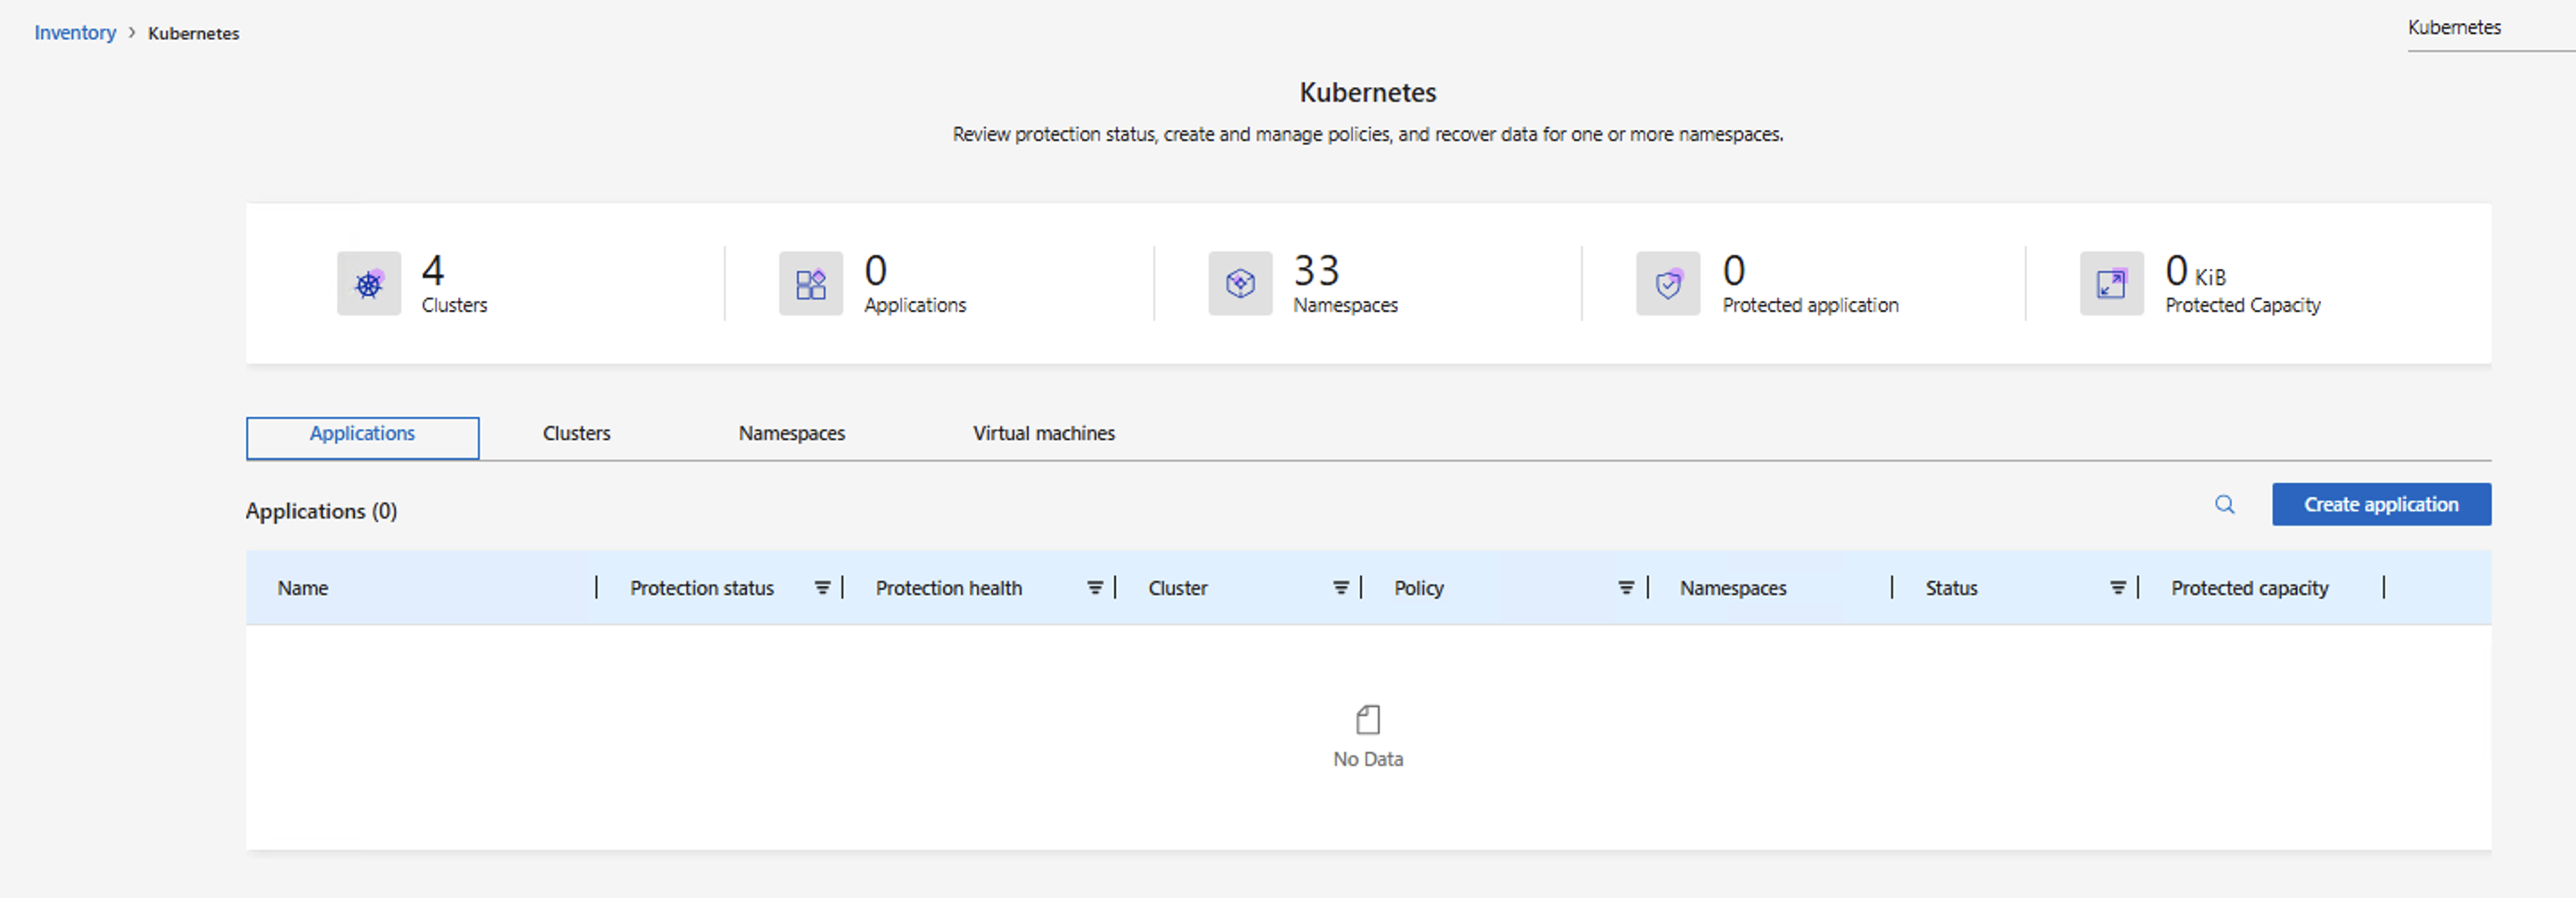Open the Policy column filter

click(1626, 588)
